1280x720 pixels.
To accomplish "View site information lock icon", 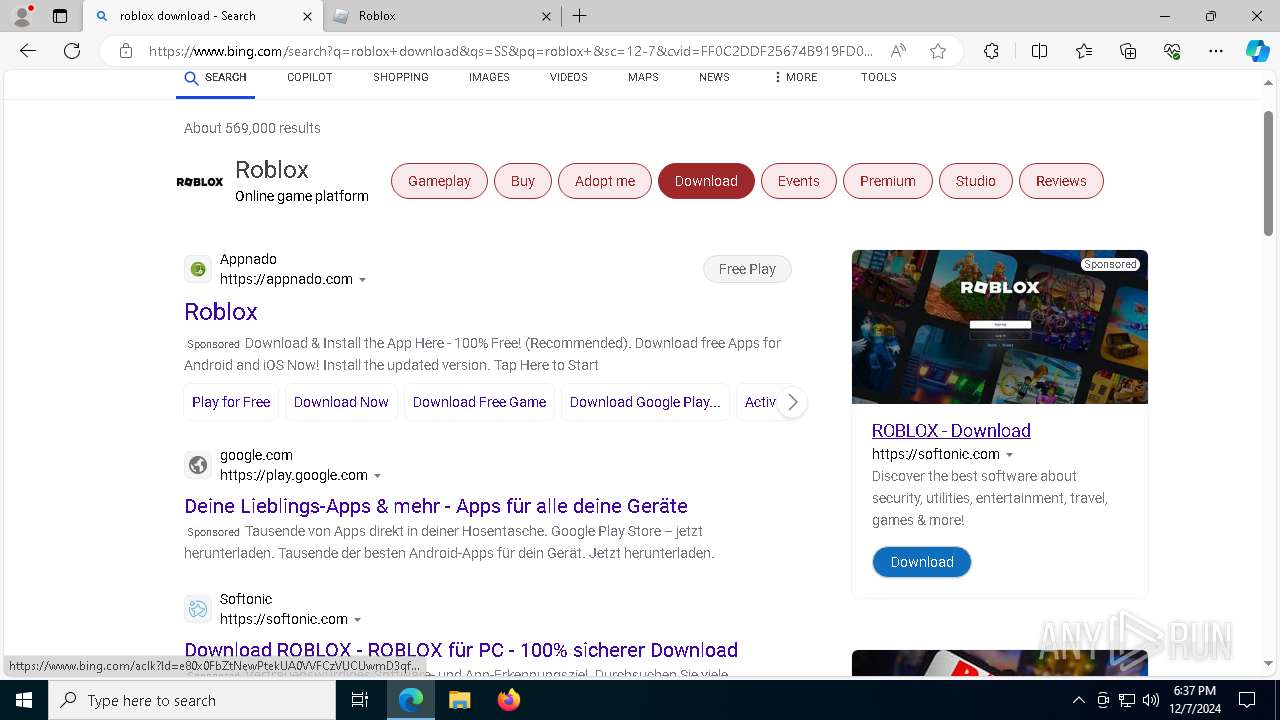I will 126,51.
